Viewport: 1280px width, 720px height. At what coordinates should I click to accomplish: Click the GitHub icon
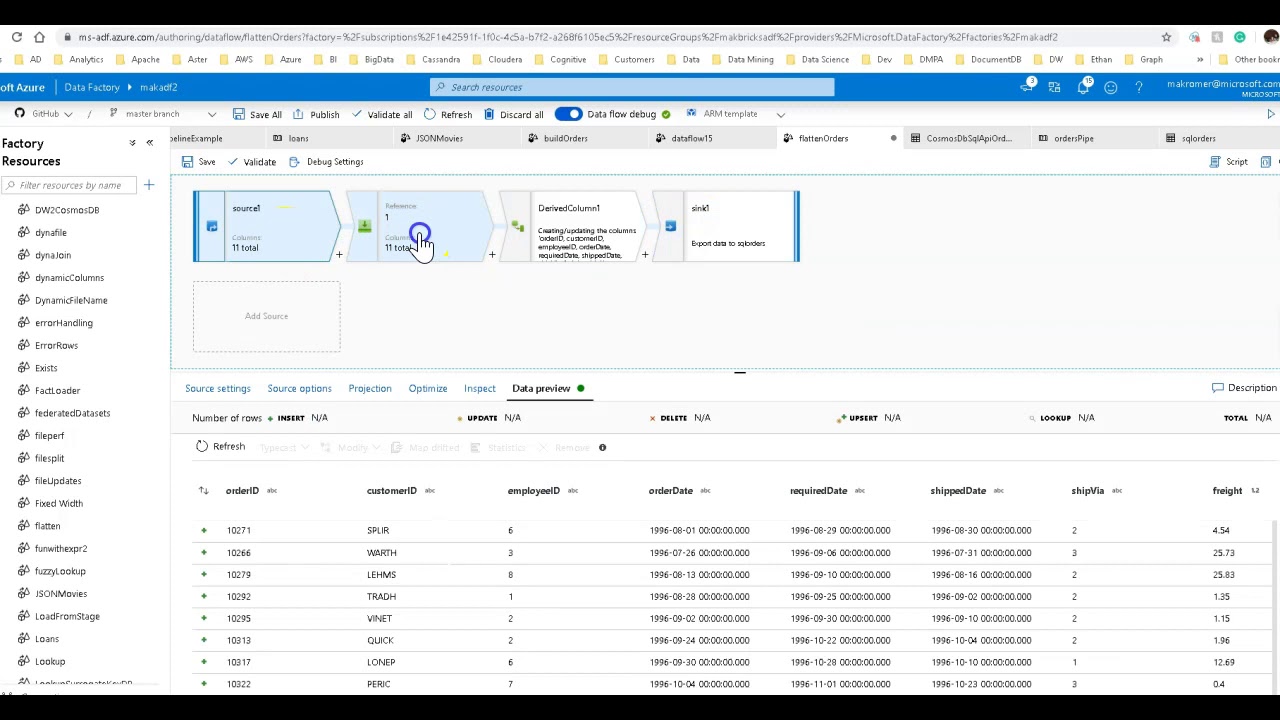(19, 114)
